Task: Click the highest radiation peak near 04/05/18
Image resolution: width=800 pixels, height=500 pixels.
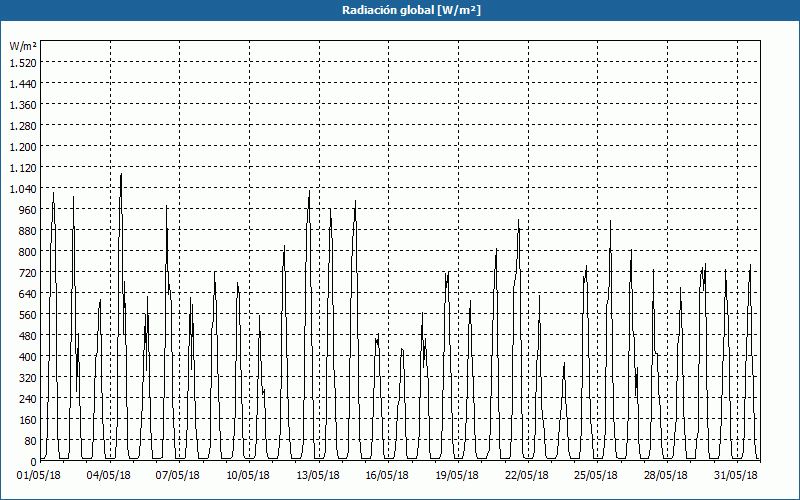Action: point(121,175)
